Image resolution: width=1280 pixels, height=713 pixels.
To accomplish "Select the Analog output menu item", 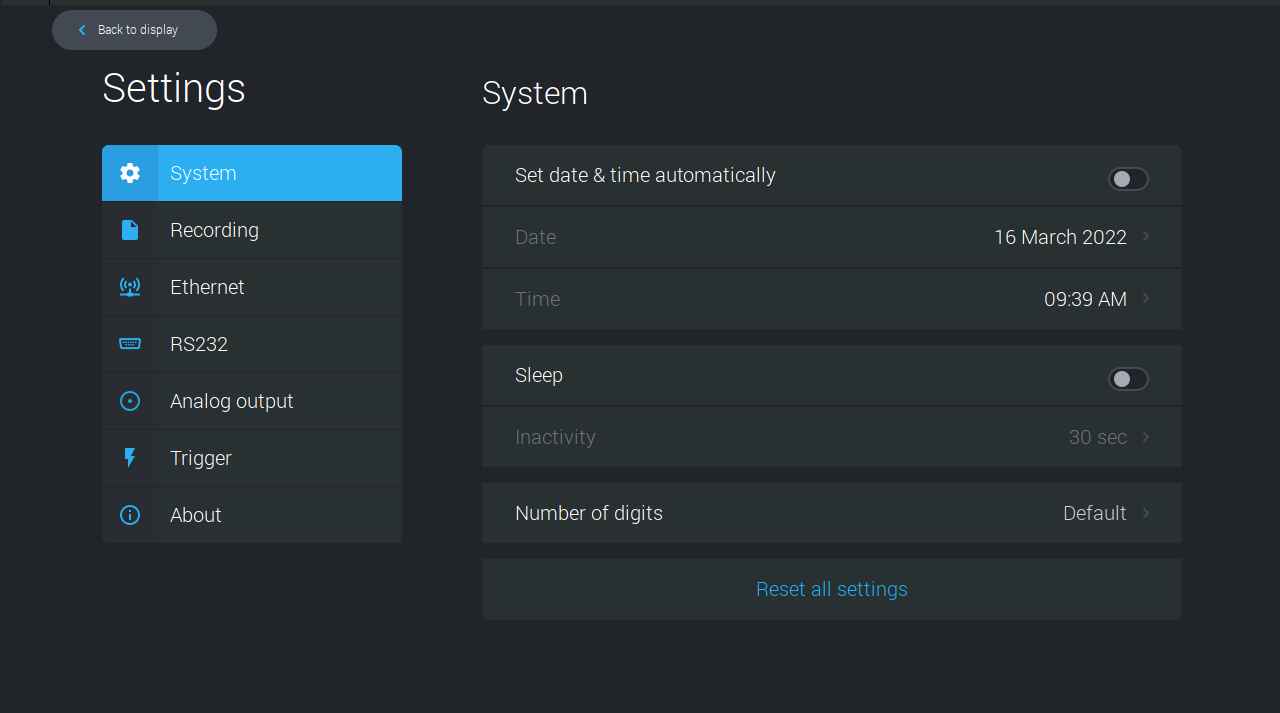I will click(231, 401).
